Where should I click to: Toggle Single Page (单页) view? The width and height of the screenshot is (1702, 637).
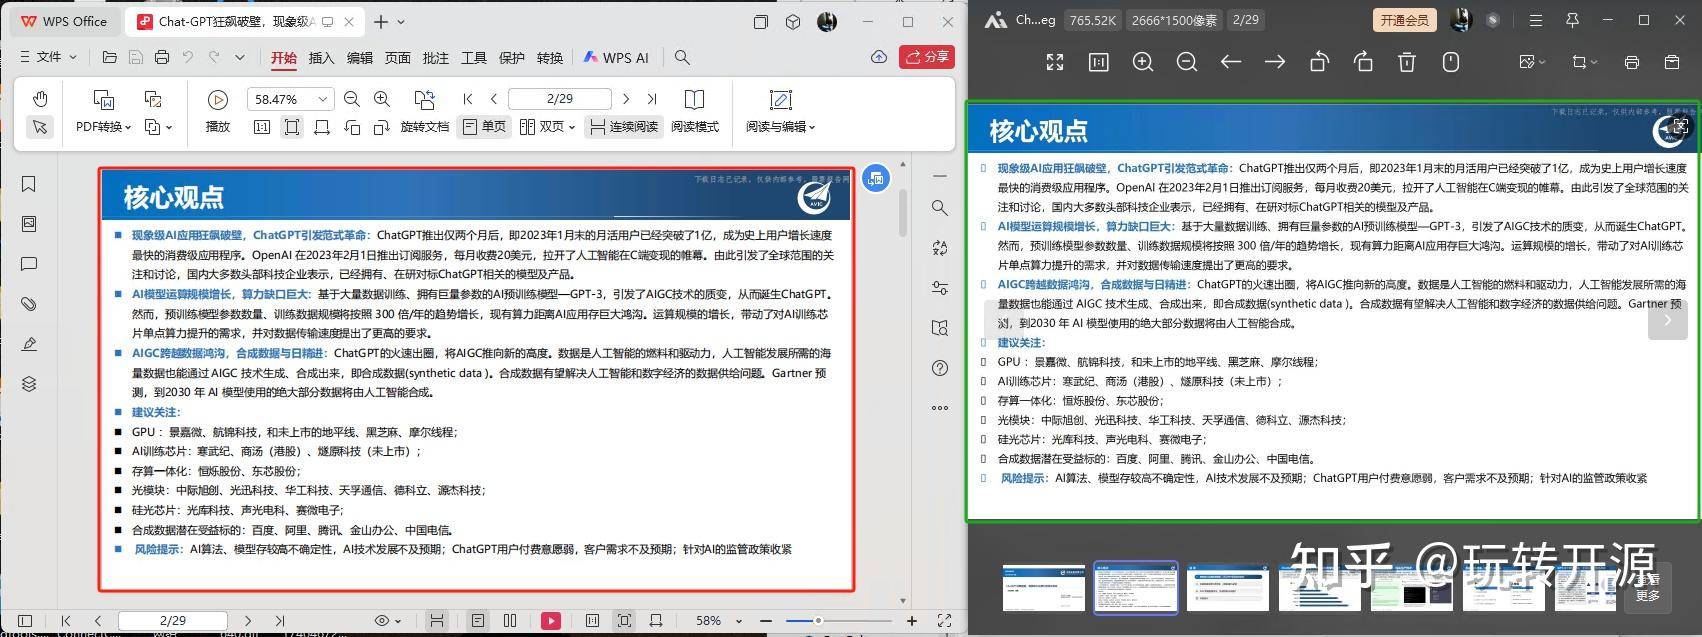point(484,127)
